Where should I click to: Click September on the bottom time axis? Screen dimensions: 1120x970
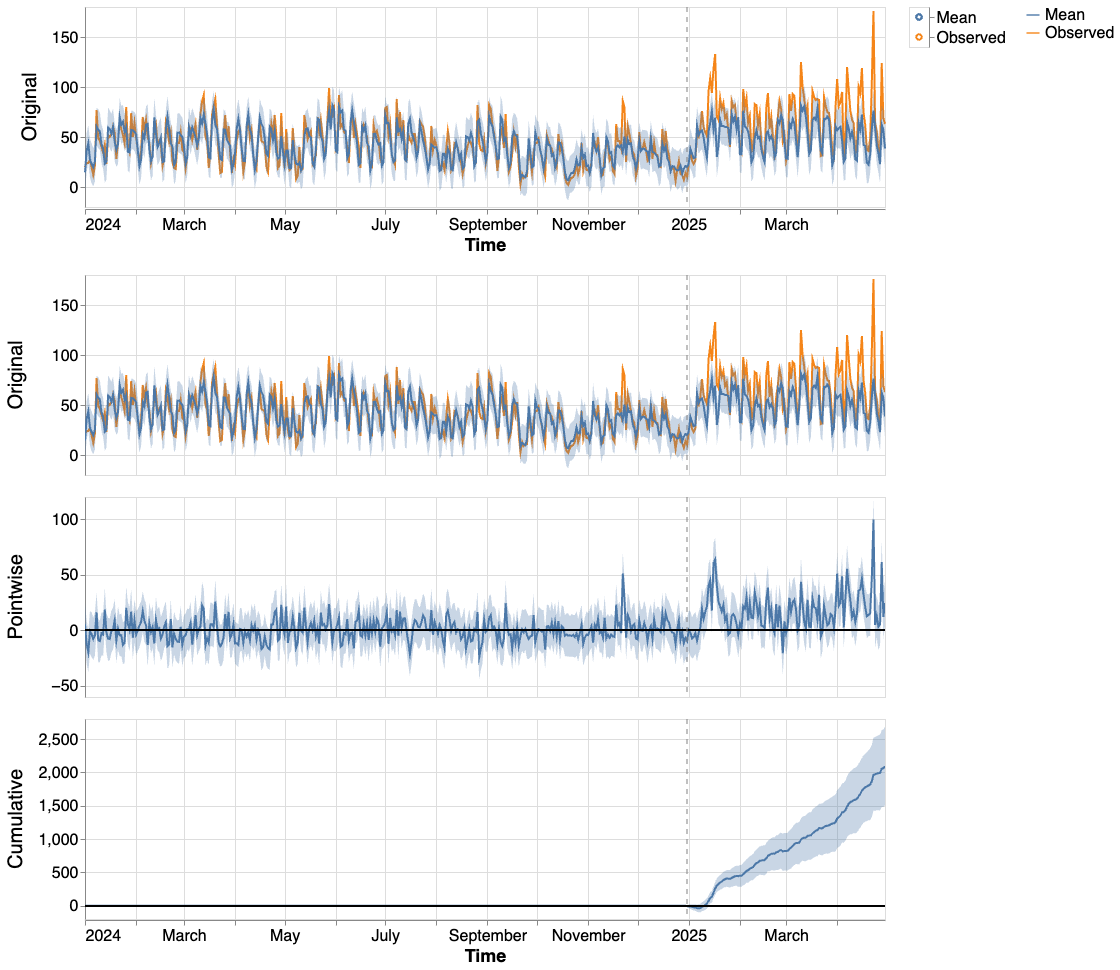(x=487, y=936)
